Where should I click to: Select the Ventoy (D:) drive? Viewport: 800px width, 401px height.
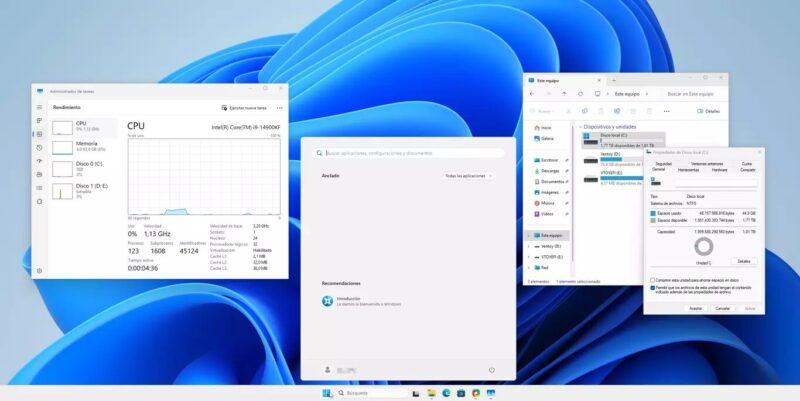613,159
